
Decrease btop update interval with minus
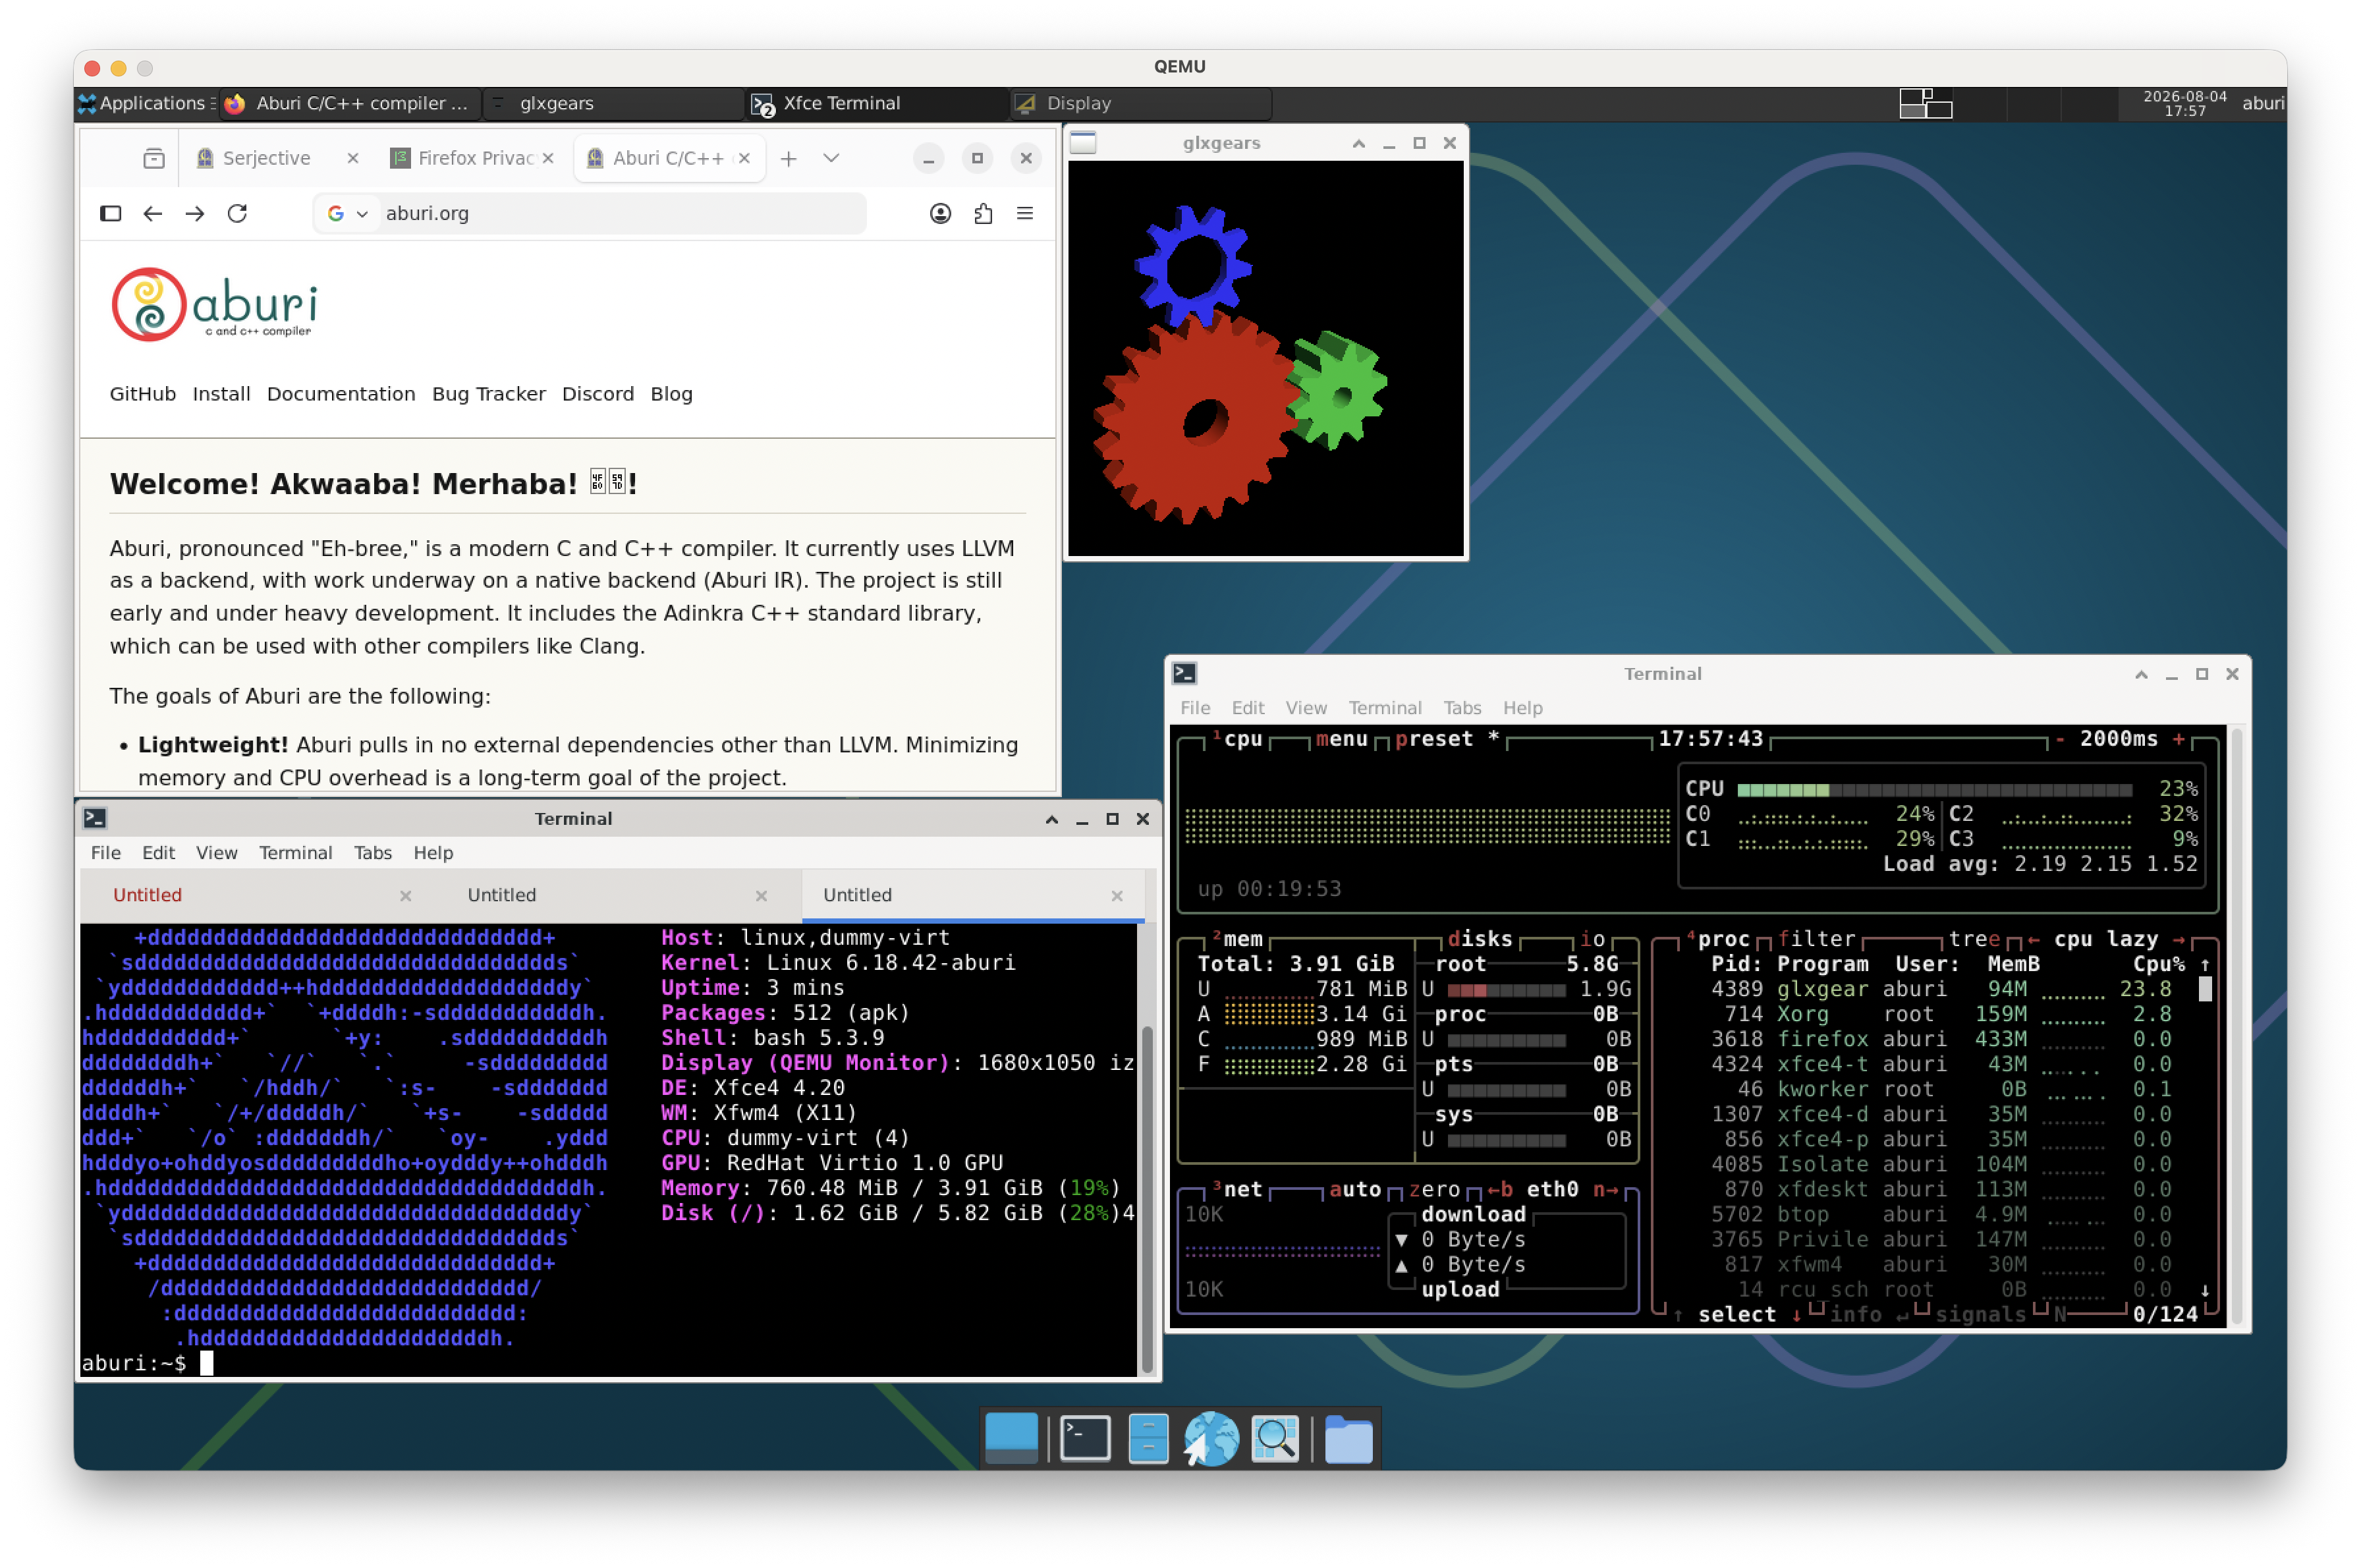[2059, 739]
